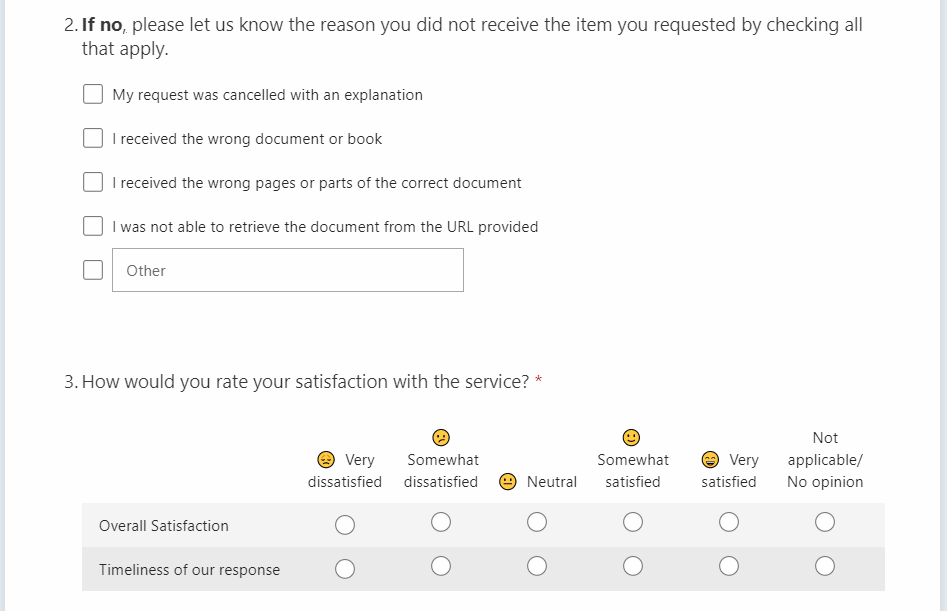Viewport: 947px width, 611px height.
Task: Click the Somewhat dissatisfied emoji icon
Action: (441, 437)
